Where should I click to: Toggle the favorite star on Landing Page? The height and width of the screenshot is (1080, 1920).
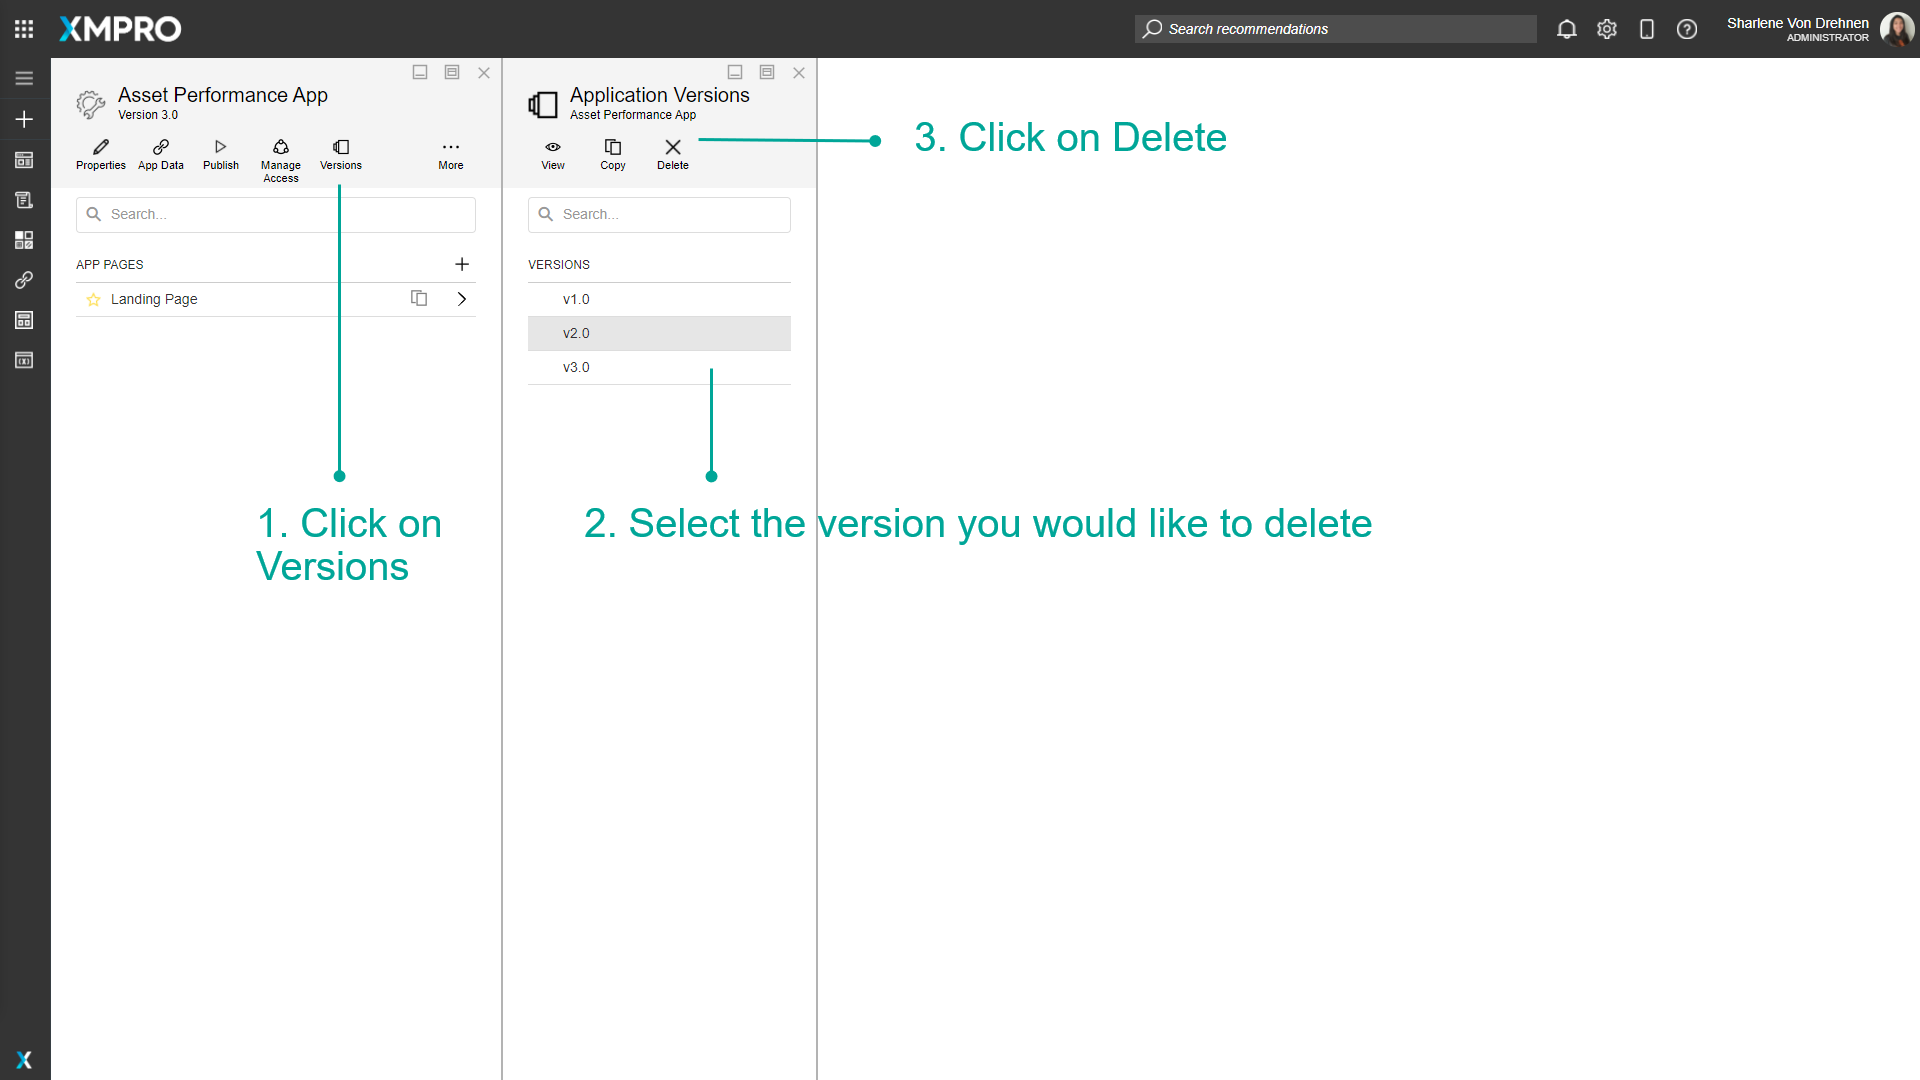[x=93, y=299]
